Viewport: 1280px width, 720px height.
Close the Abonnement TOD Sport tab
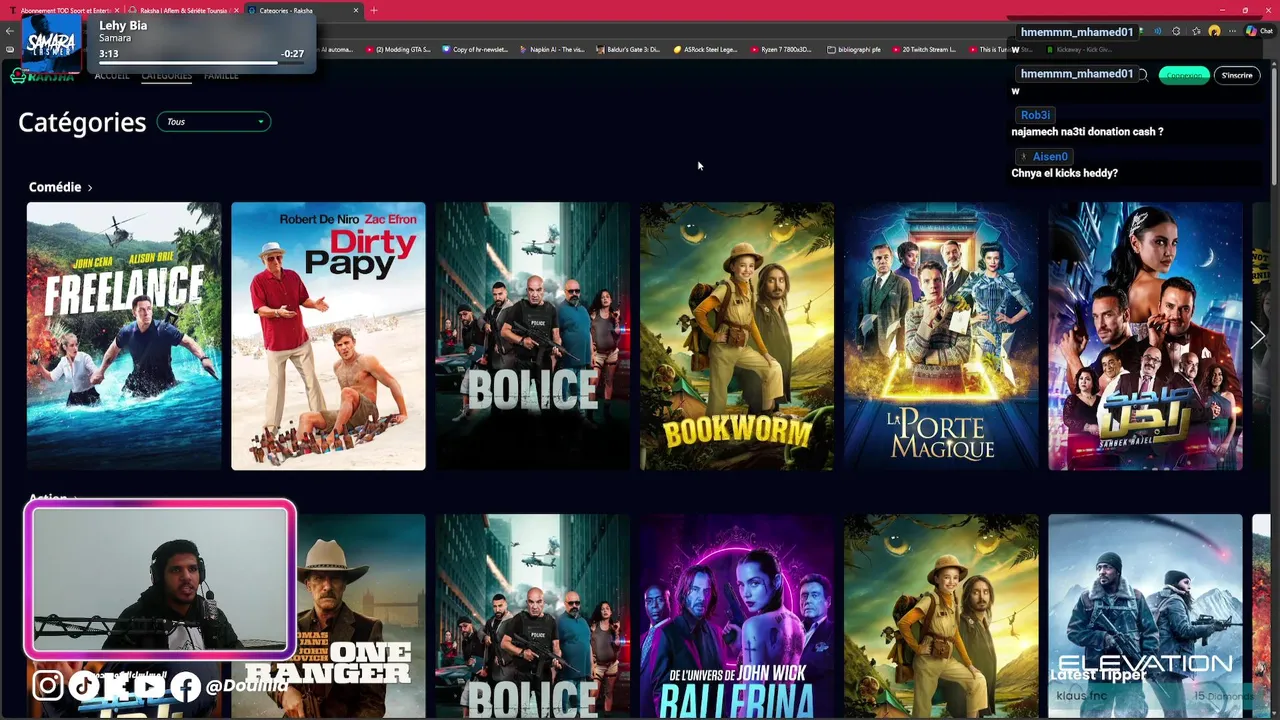116,10
